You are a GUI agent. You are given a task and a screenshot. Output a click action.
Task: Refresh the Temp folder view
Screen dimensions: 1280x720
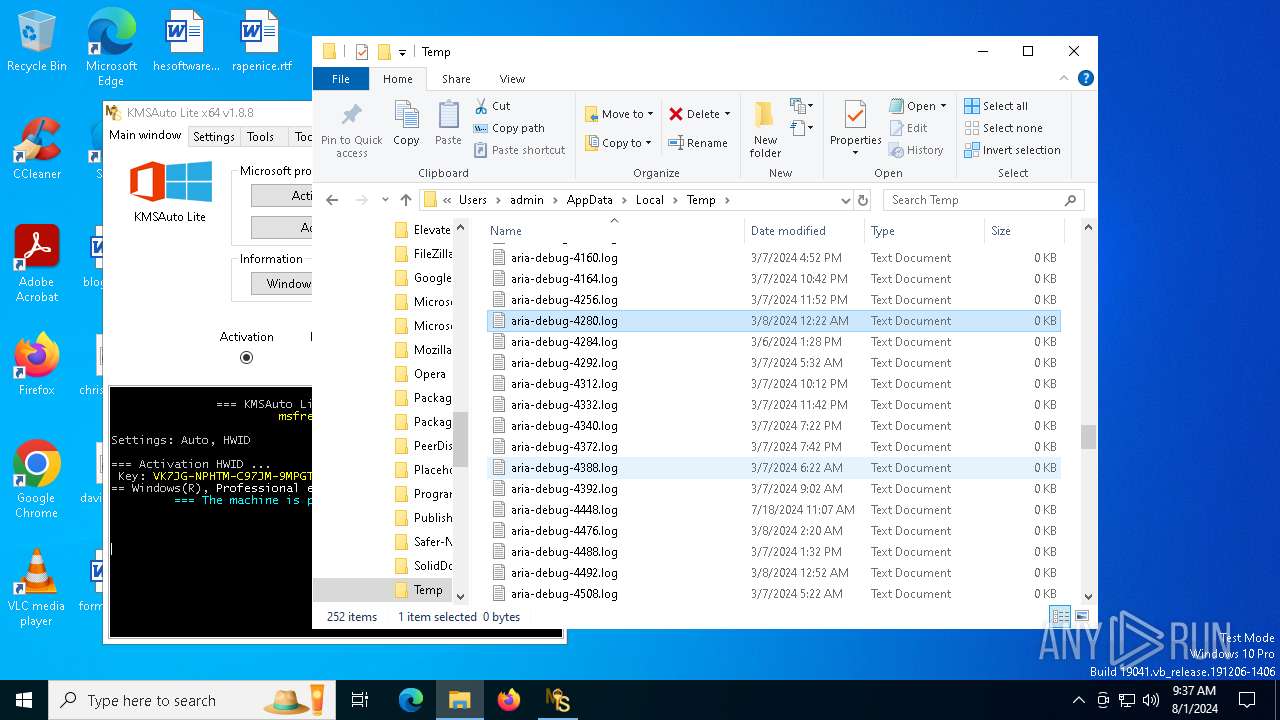pyautogui.click(x=864, y=200)
